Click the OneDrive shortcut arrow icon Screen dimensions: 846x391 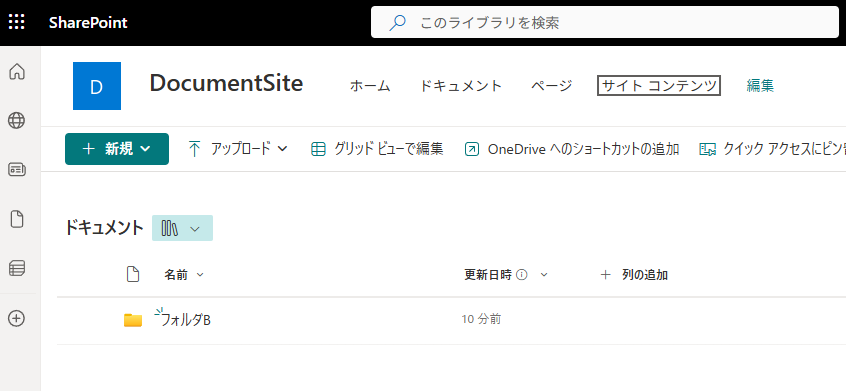coord(472,149)
